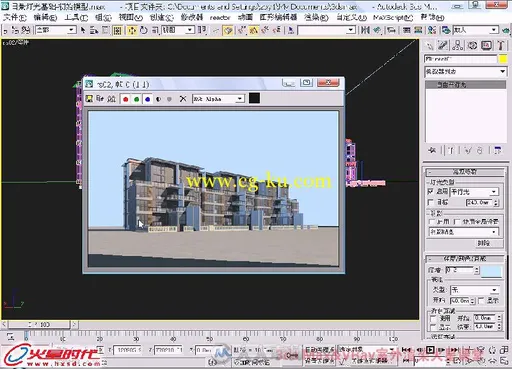Open light type dropdown showing 平行光
Image resolution: width=512 pixels, height=369 pixels.
click(x=474, y=192)
